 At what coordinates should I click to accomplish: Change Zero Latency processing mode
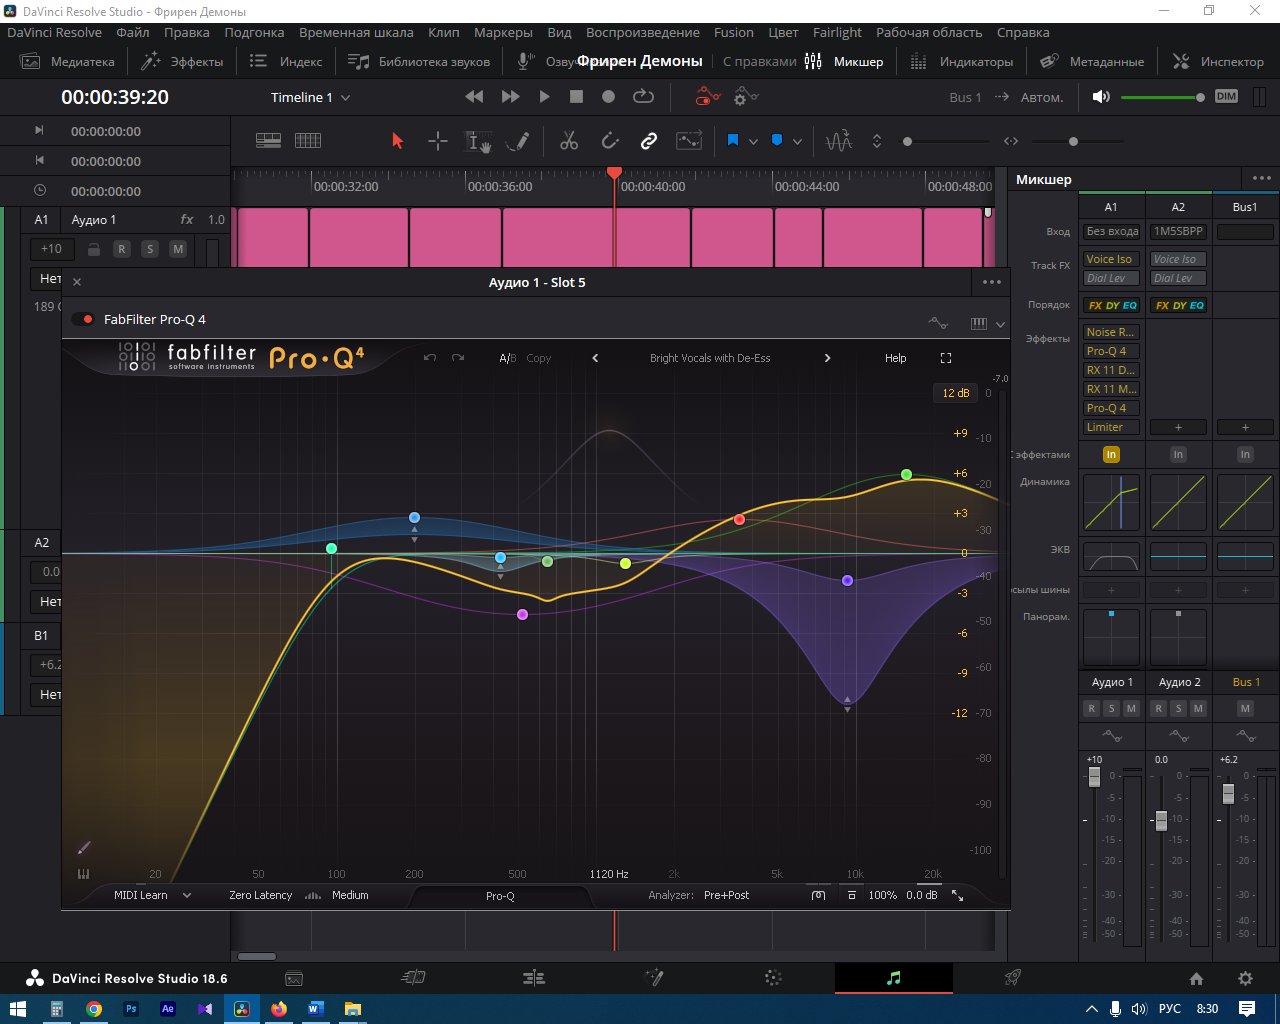[260, 895]
